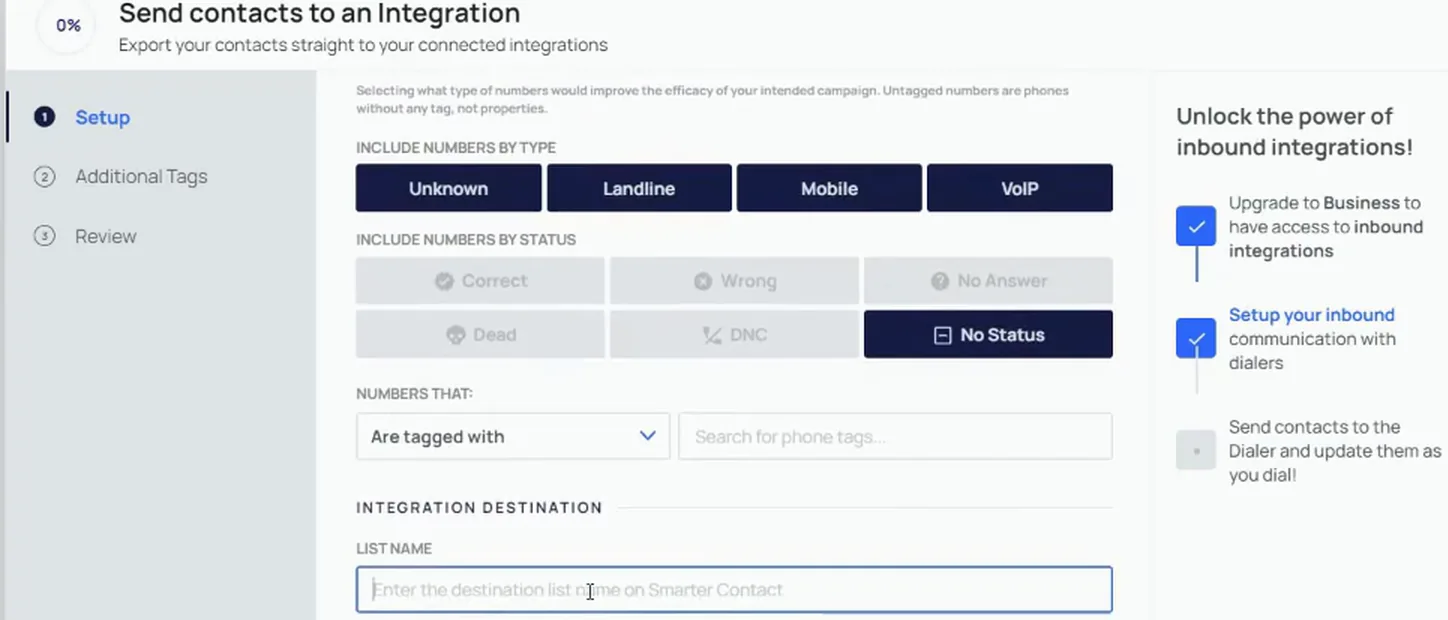Click the step 1 circle icon
The width and height of the screenshot is (1448, 620).
click(x=44, y=117)
